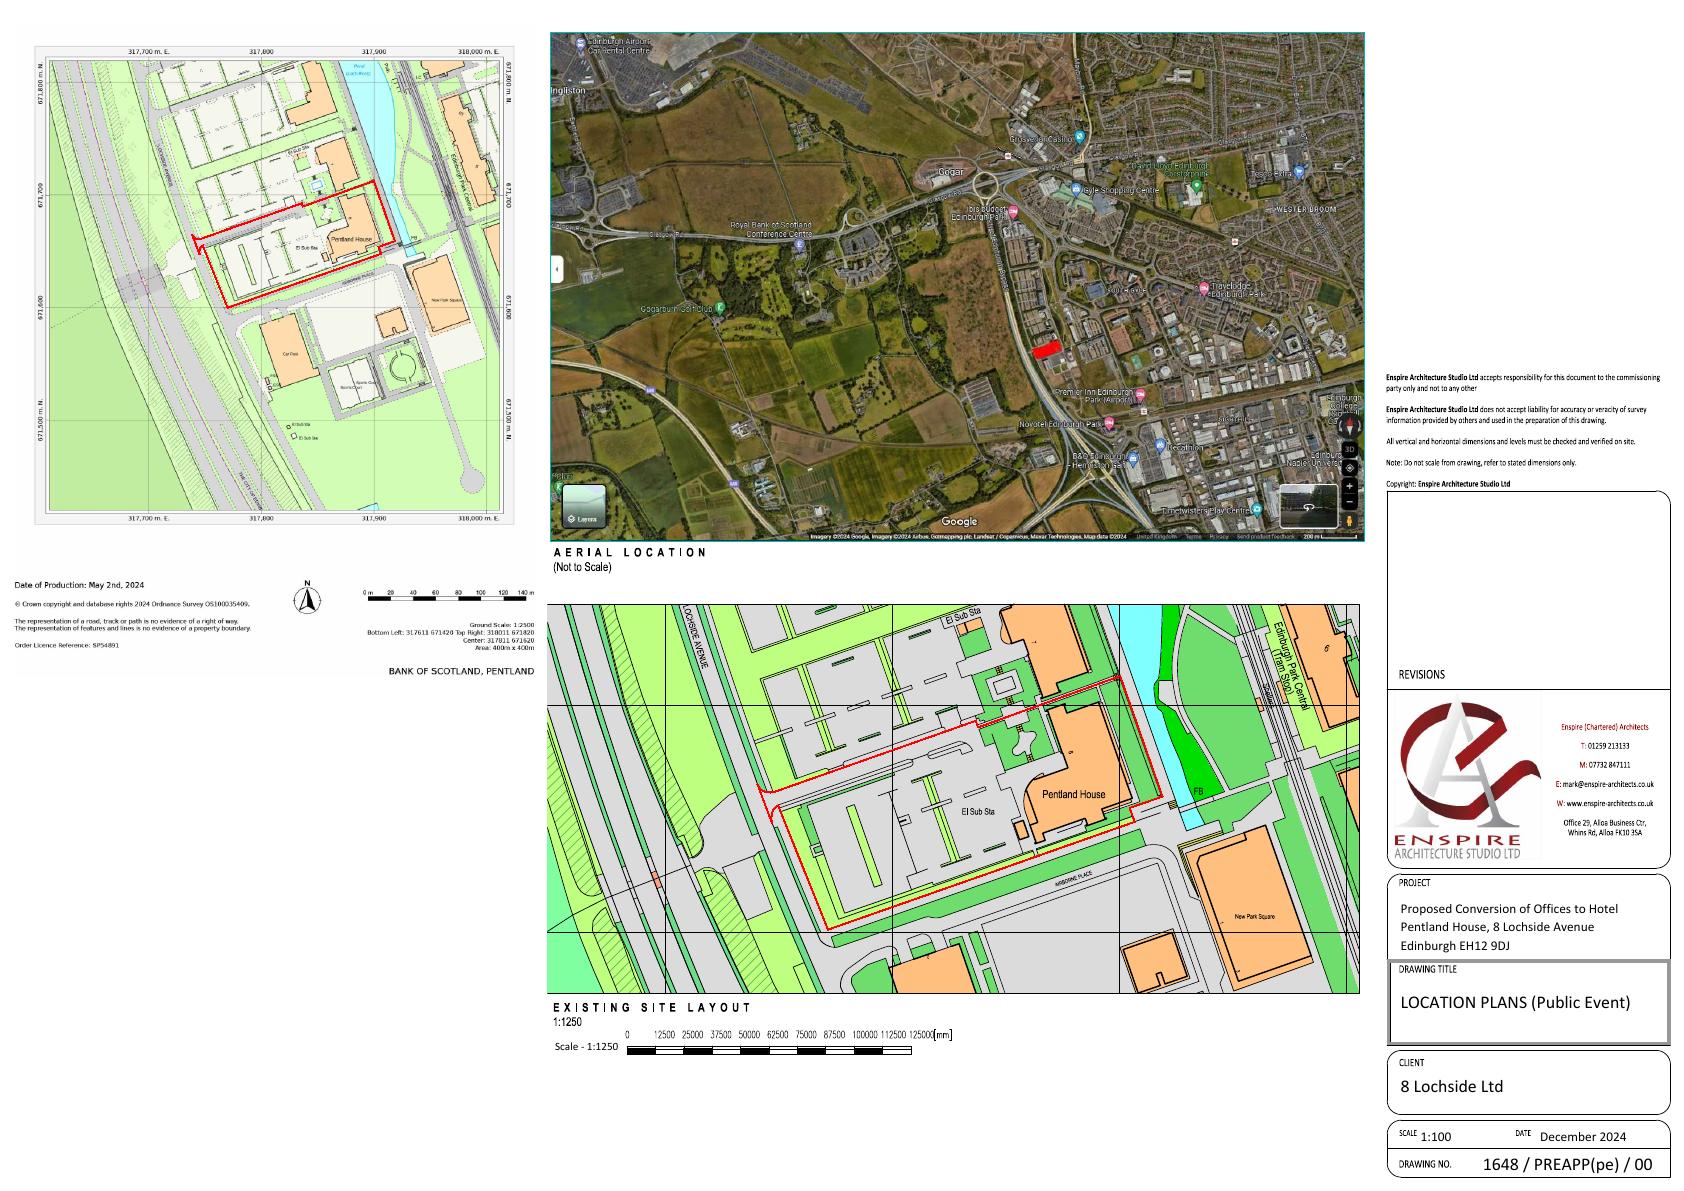Click the 'Edinburgh EH12 9DJ' address line
The image size is (1684, 1191).
pos(1455,945)
